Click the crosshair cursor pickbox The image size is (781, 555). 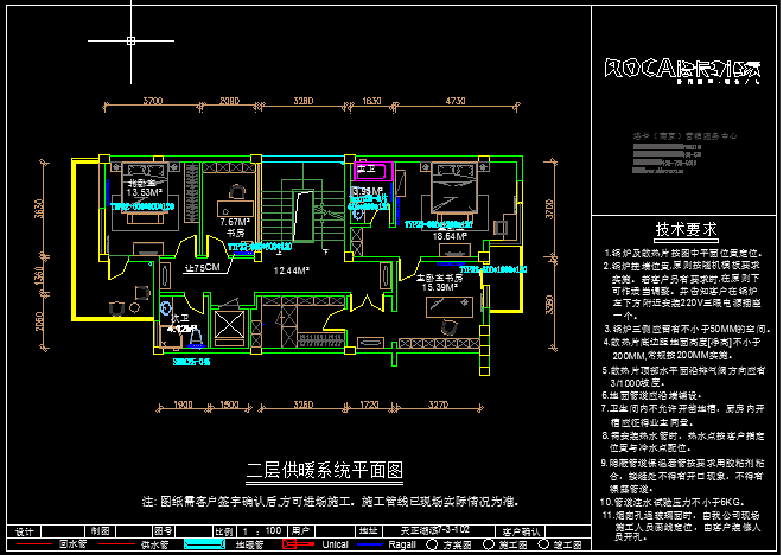point(130,41)
